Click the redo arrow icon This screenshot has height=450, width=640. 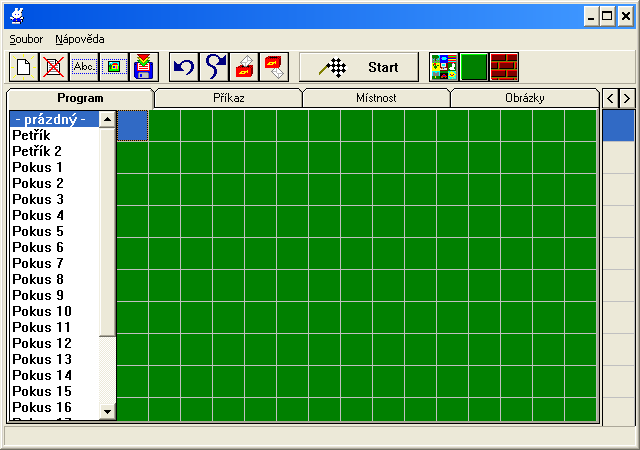215,67
